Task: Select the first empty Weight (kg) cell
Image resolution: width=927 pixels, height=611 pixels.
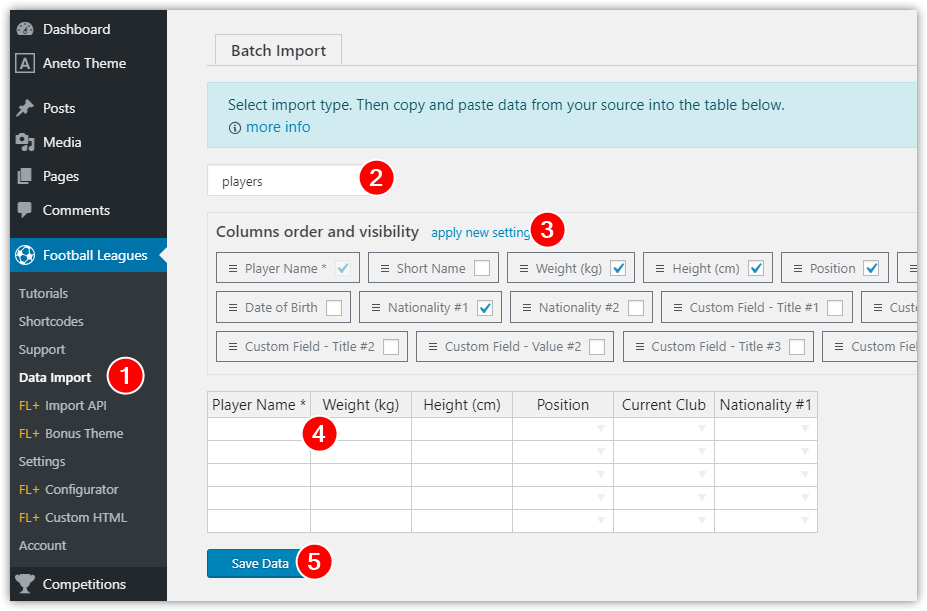Action: coord(361,429)
